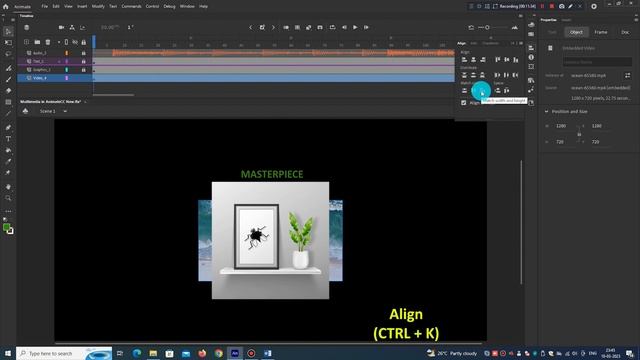Select the Pen tool
This screenshot has height=360, width=640.
pyautogui.click(x=8, y=127)
